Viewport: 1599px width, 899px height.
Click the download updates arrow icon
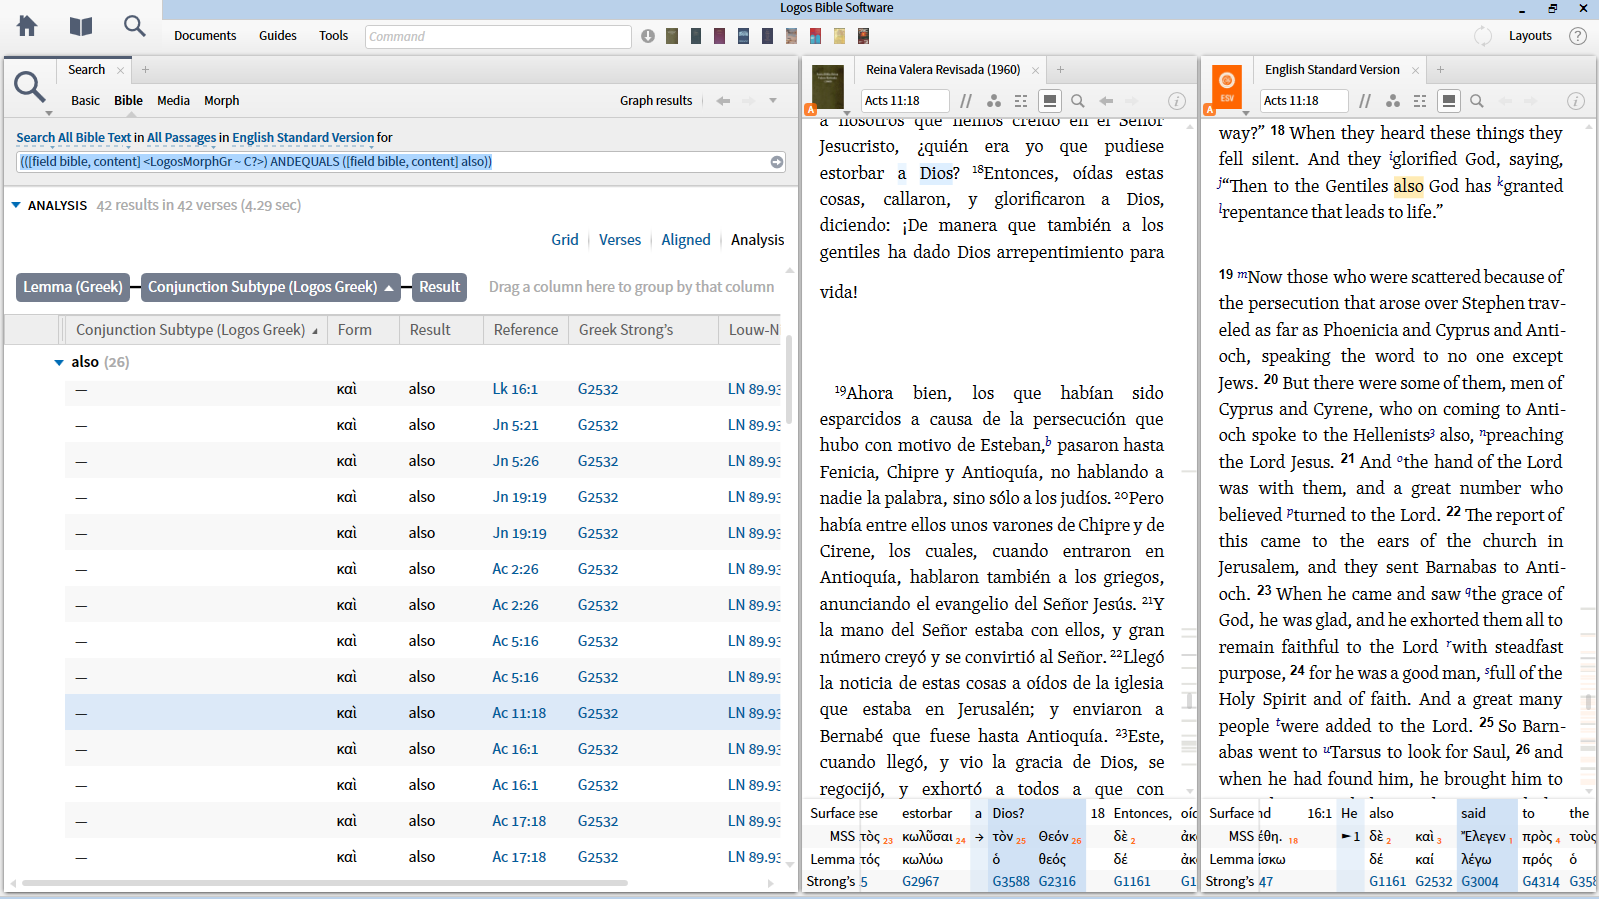coord(648,36)
